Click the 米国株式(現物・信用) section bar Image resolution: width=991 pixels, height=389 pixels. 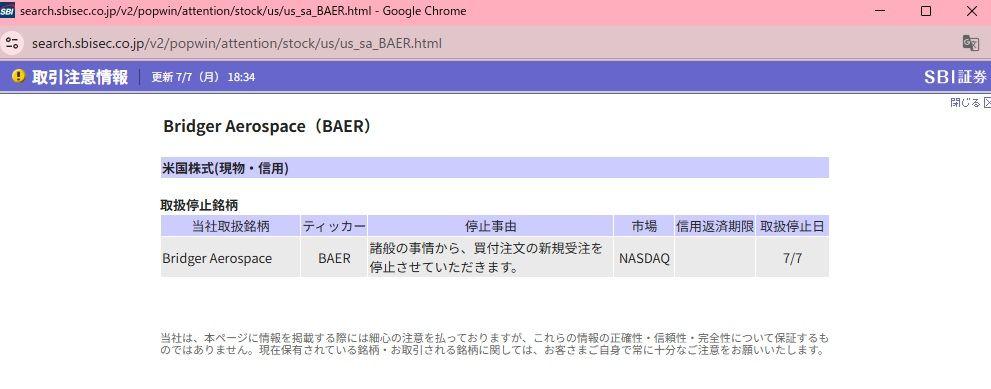pos(495,168)
